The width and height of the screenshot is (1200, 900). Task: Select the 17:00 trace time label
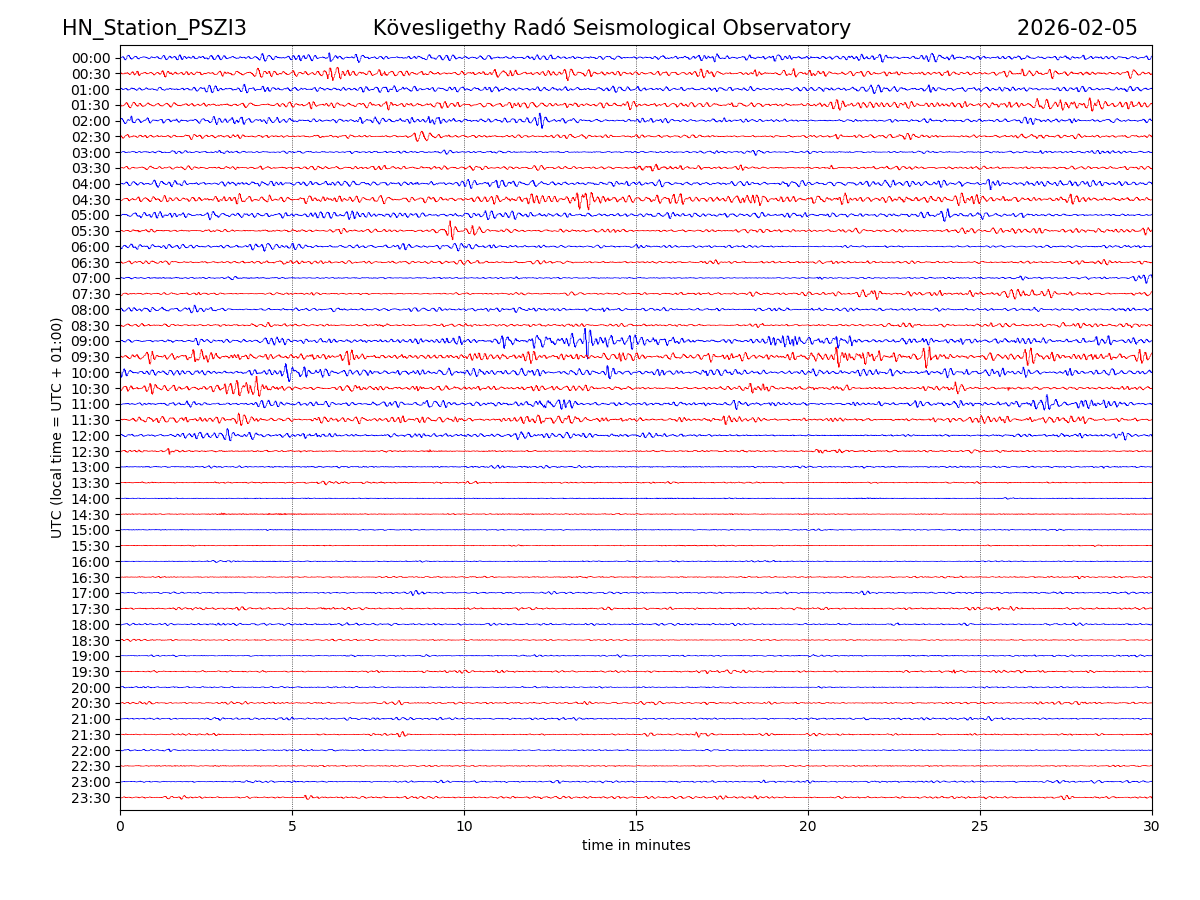(91, 593)
